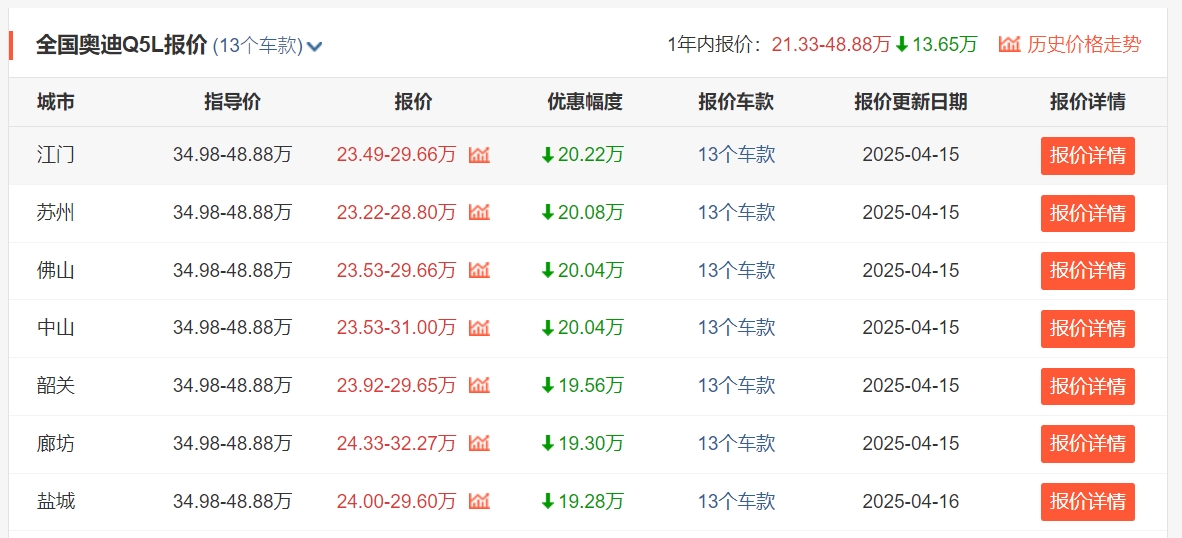Click city name 江门
This screenshot has height=538, width=1182.
(56, 155)
